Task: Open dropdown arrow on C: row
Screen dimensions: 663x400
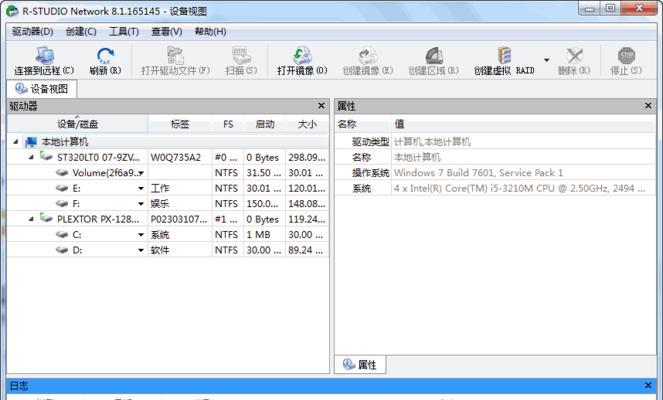Action: [141, 235]
